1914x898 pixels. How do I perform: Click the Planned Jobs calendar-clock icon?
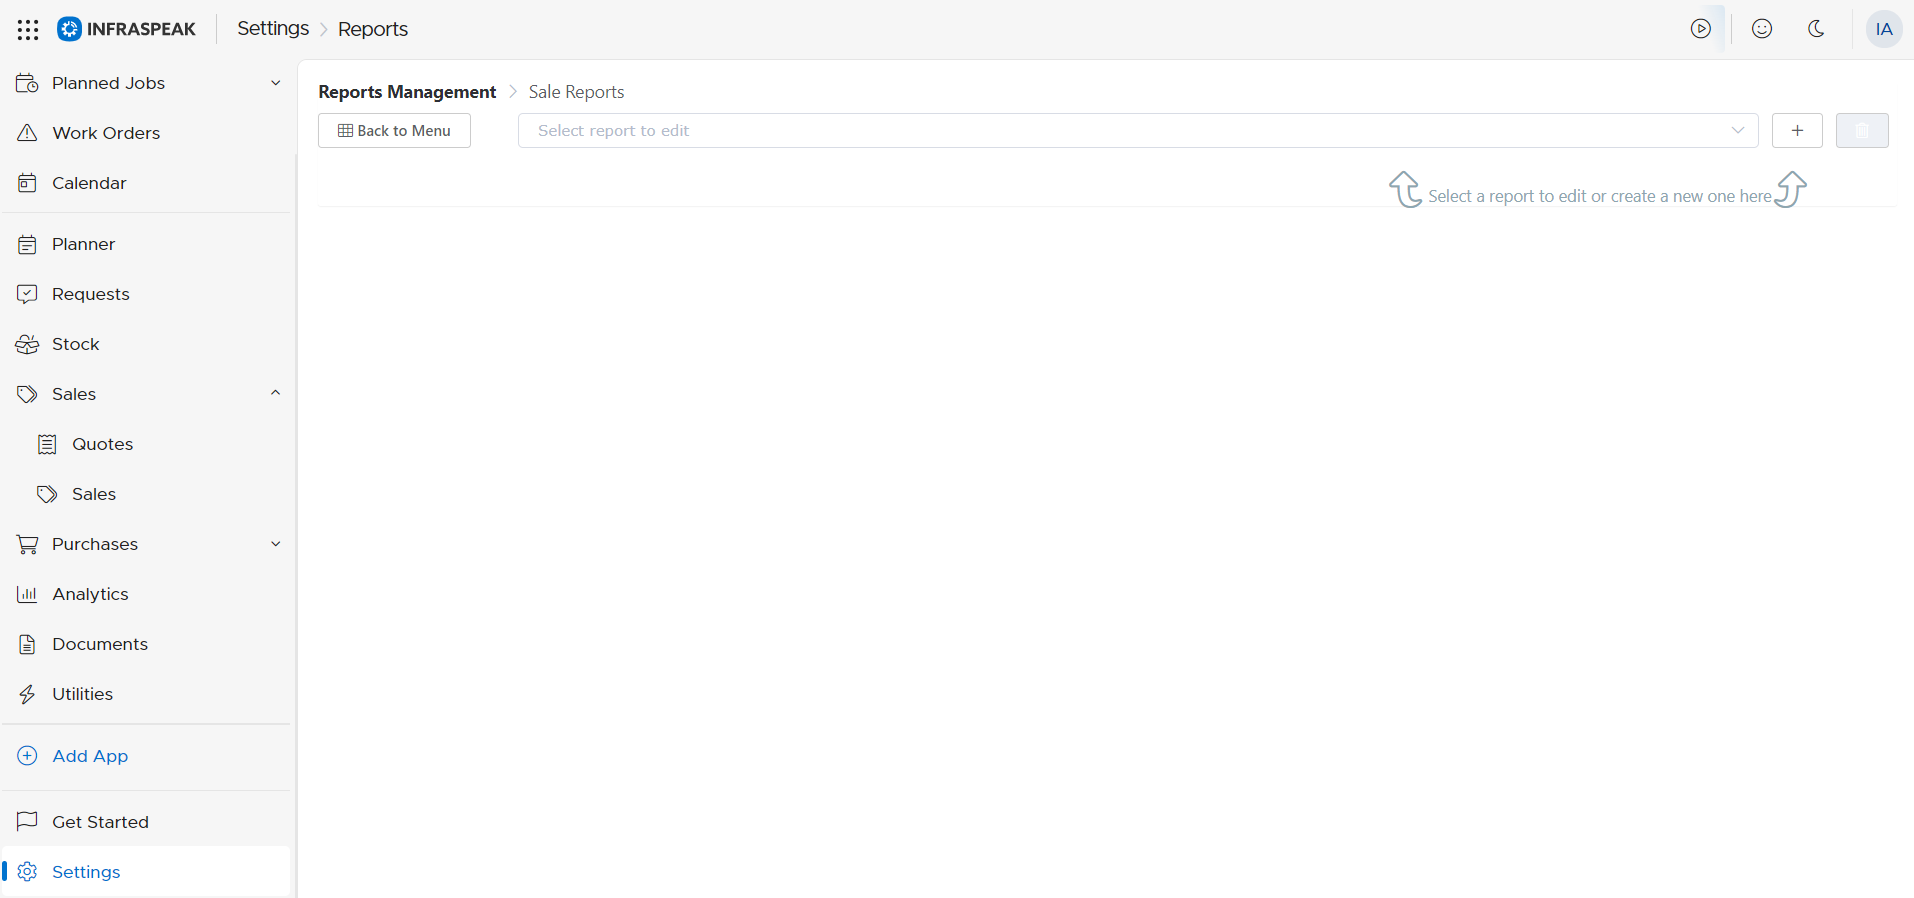pyautogui.click(x=27, y=83)
